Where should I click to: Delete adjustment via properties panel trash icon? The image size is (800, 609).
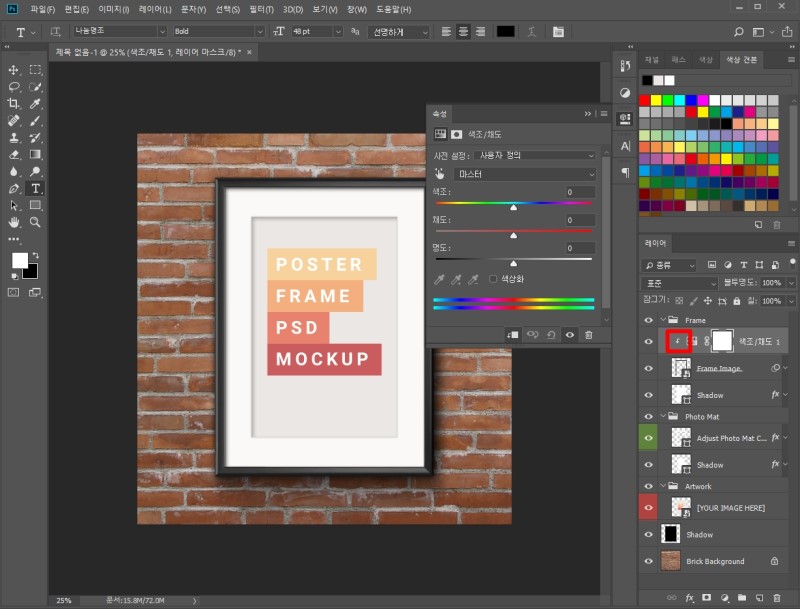click(x=588, y=335)
